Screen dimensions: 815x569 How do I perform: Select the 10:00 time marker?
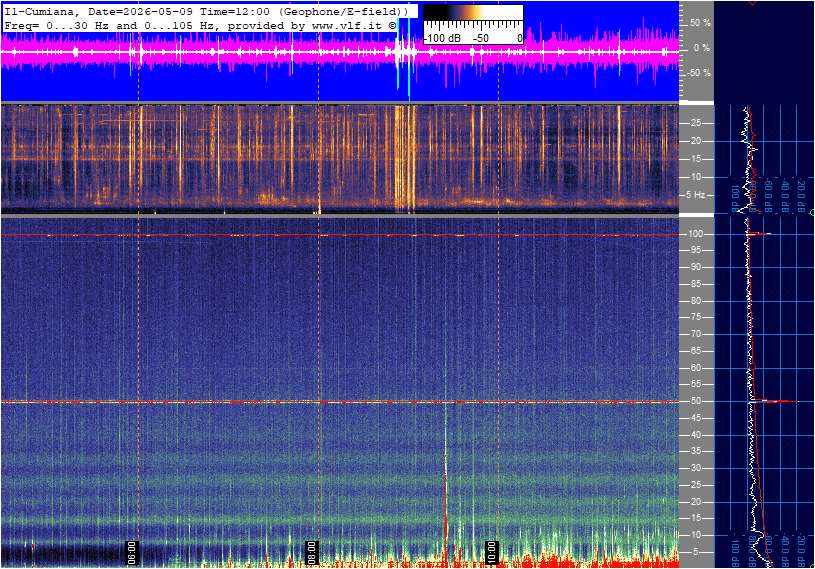coord(491,552)
